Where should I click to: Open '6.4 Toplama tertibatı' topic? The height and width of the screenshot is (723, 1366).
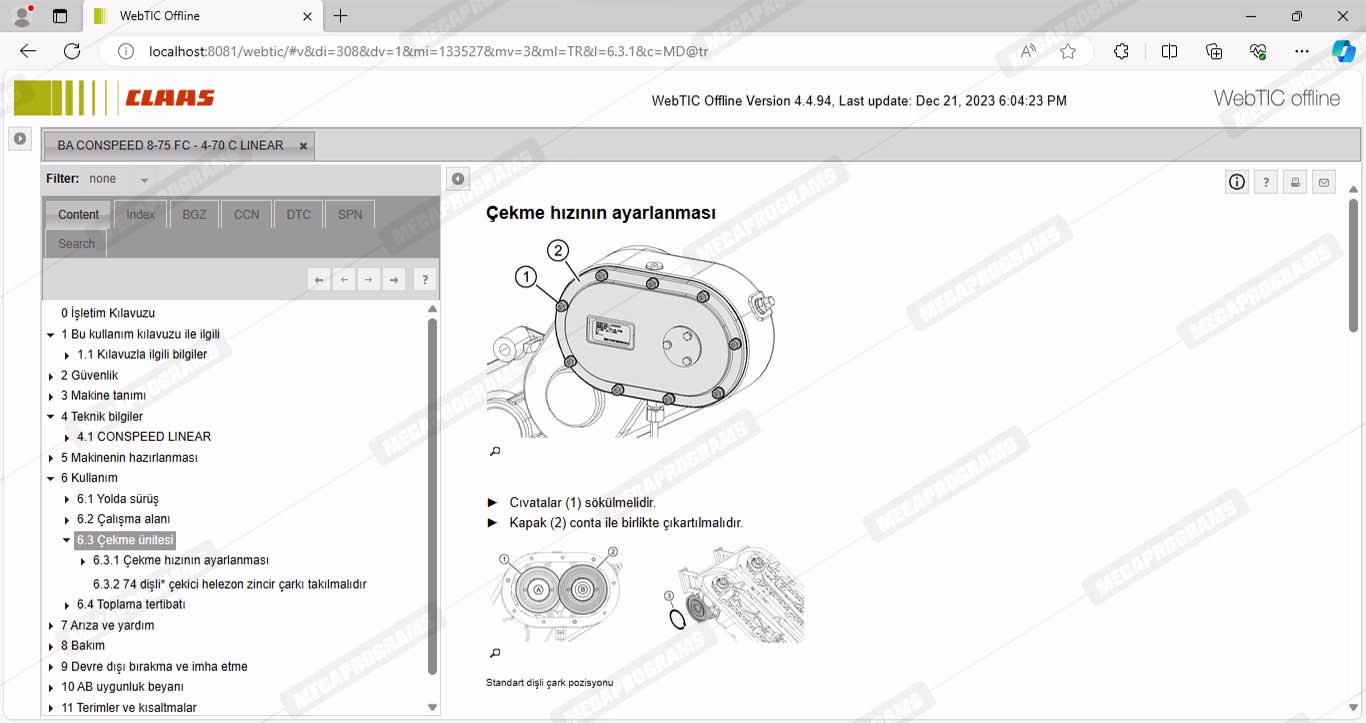pos(131,605)
